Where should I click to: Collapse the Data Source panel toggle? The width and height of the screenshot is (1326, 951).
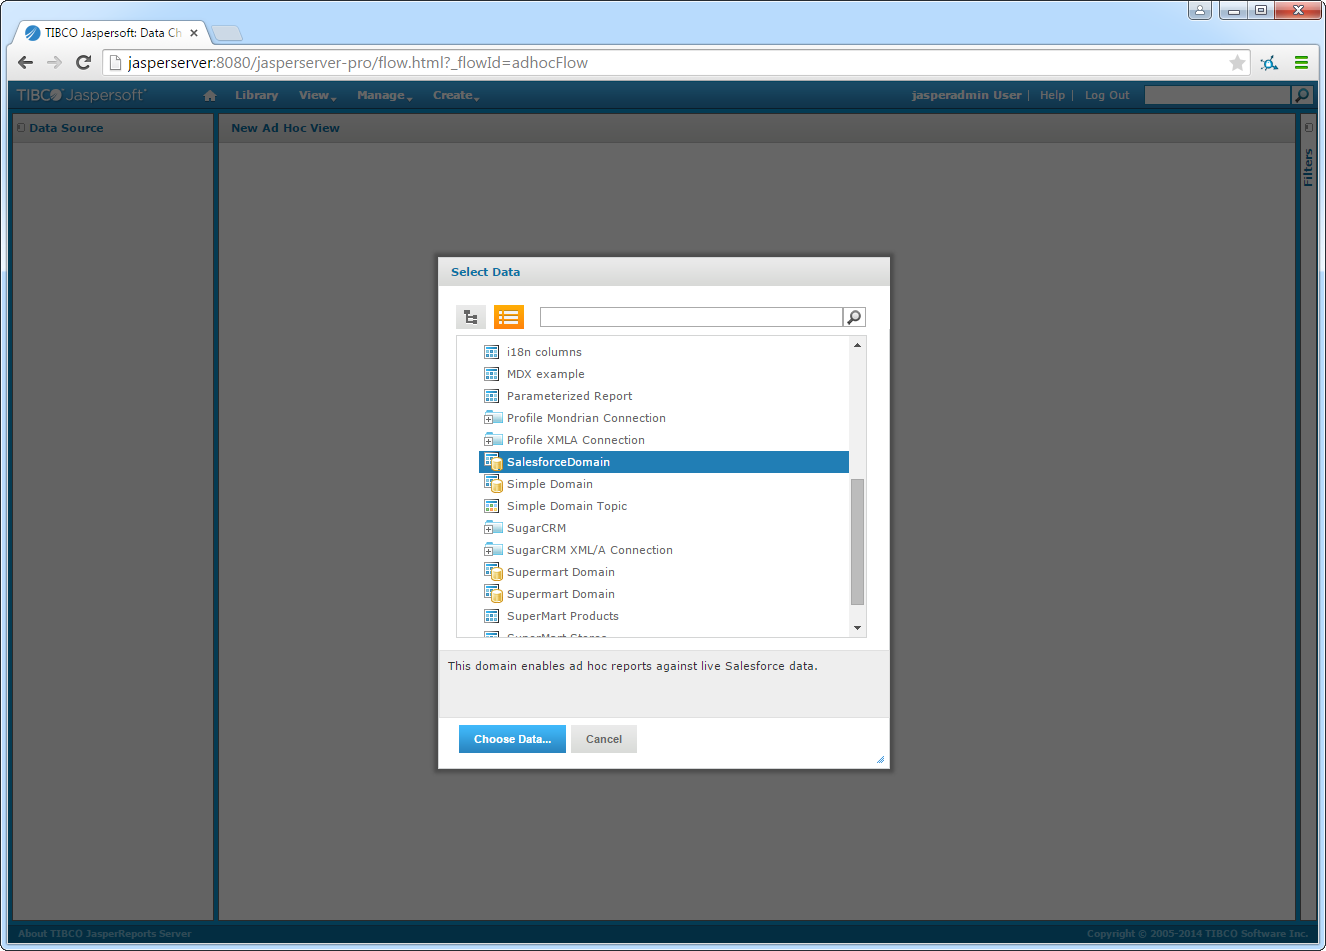point(21,128)
